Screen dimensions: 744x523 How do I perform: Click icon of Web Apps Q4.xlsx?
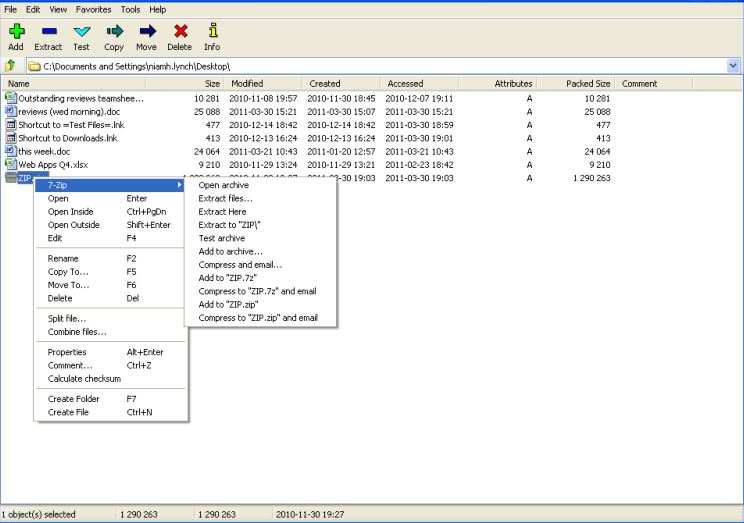10,164
